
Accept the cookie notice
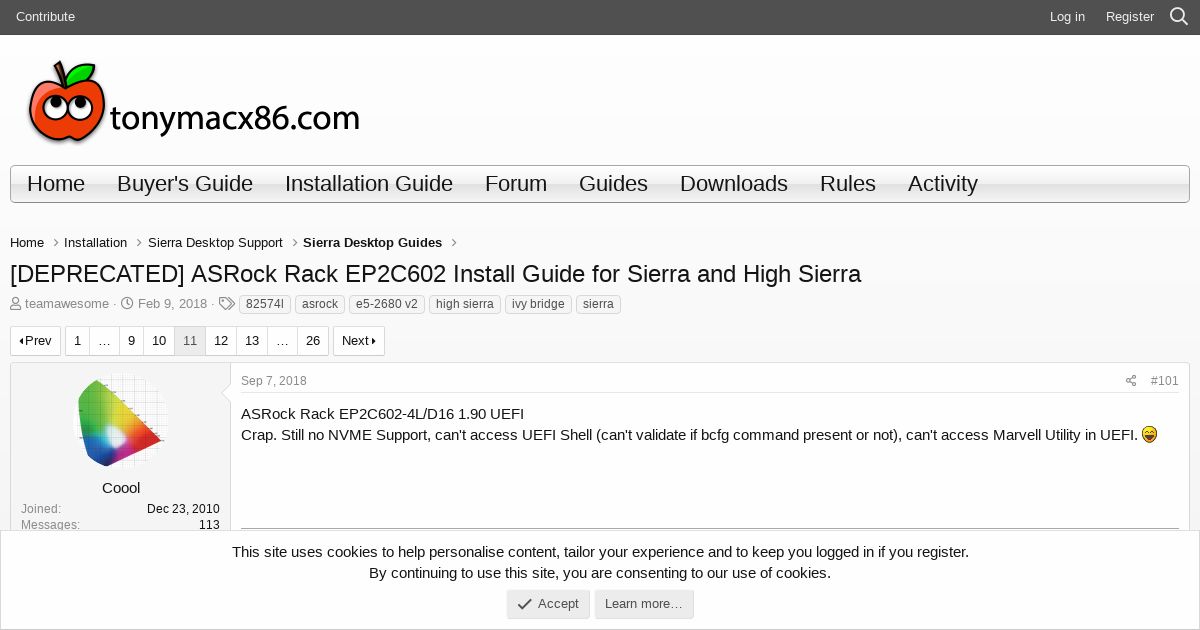click(x=548, y=604)
